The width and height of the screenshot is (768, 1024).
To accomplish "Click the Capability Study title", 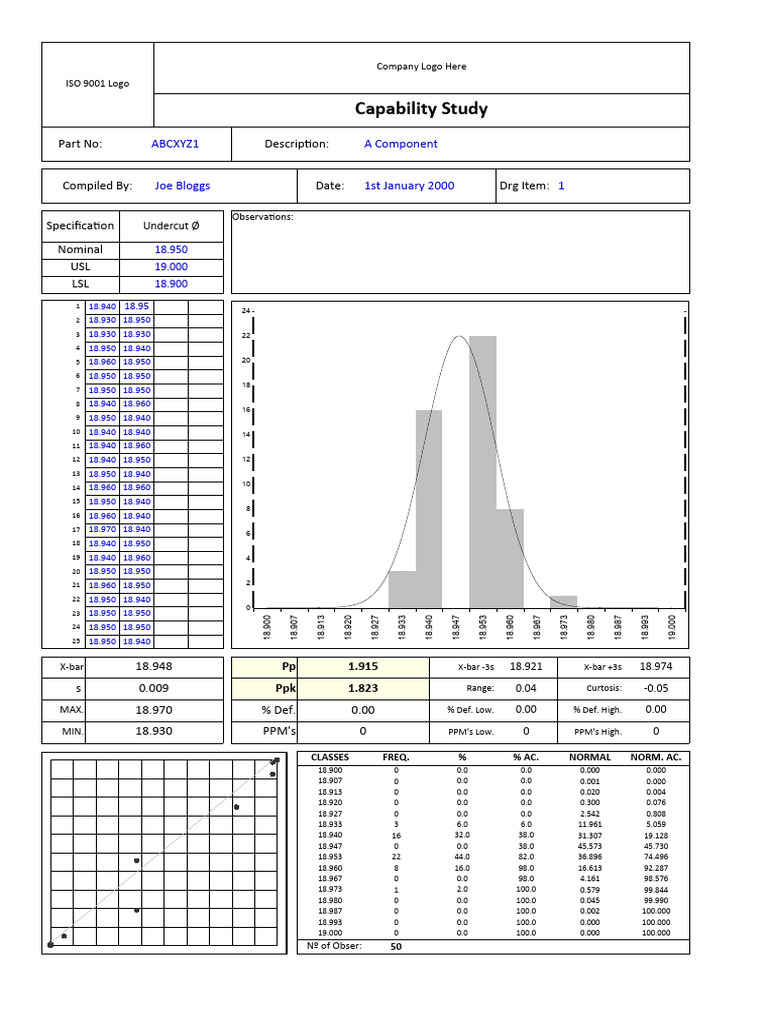I will coord(421,109).
